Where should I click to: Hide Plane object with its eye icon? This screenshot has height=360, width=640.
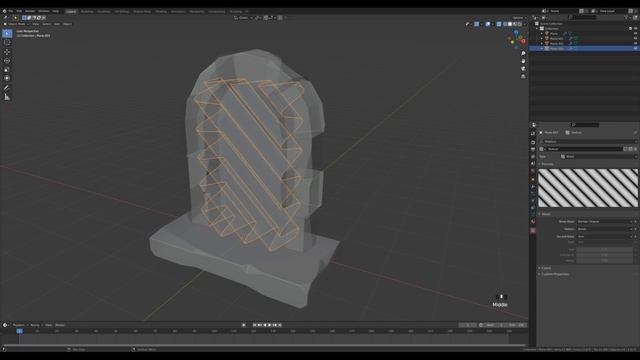(635, 33)
